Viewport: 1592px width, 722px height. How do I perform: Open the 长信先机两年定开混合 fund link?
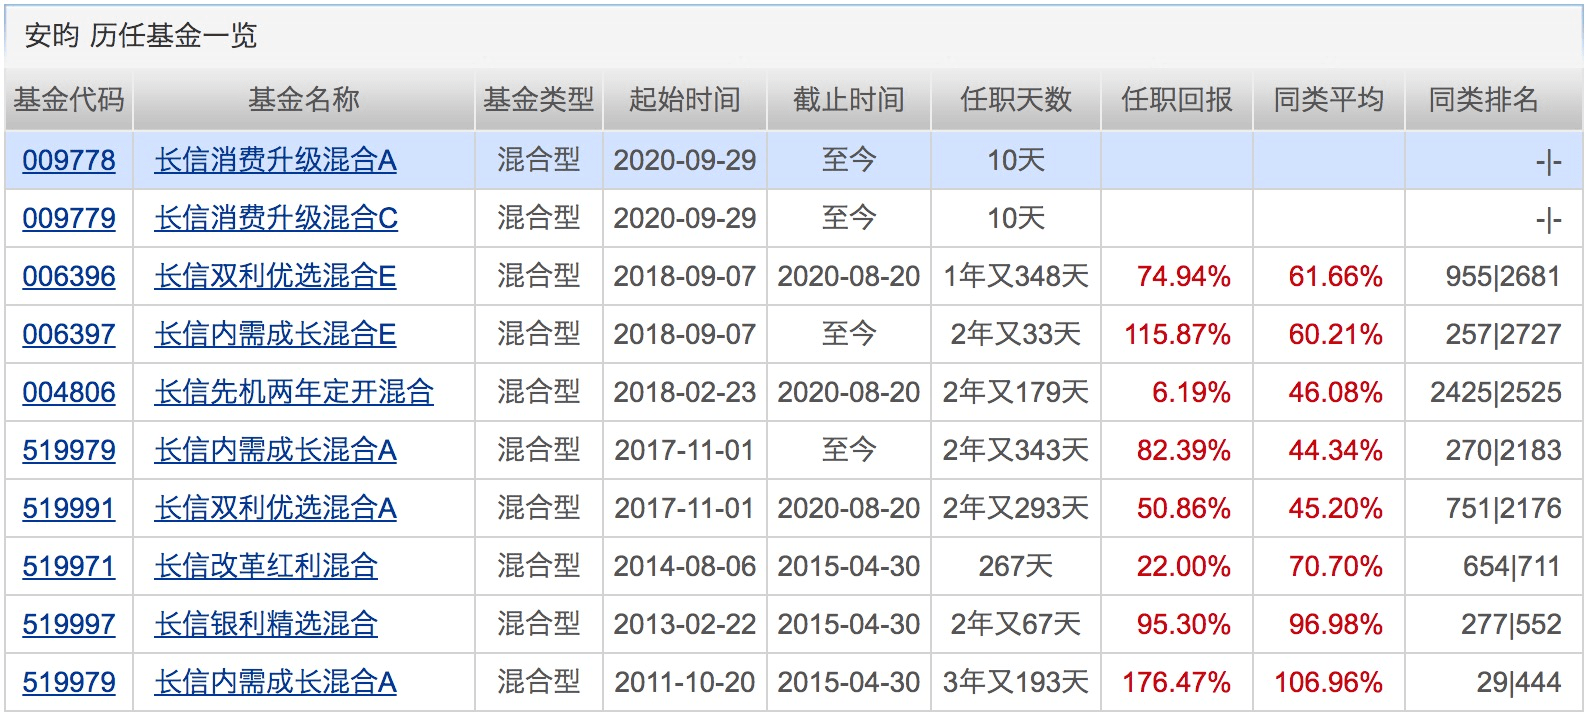click(x=294, y=392)
